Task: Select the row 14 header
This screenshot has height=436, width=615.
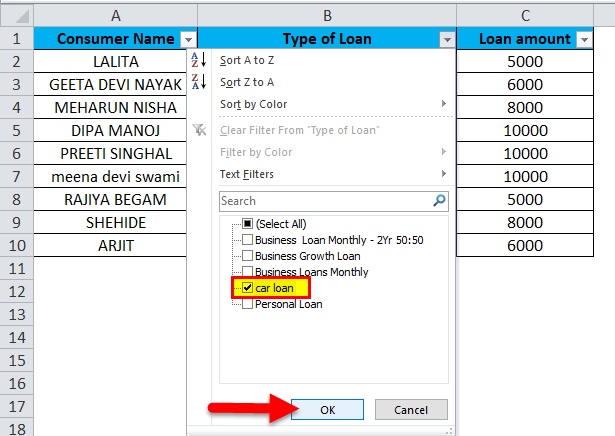Action: pyautogui.click(x=16, y=338)
